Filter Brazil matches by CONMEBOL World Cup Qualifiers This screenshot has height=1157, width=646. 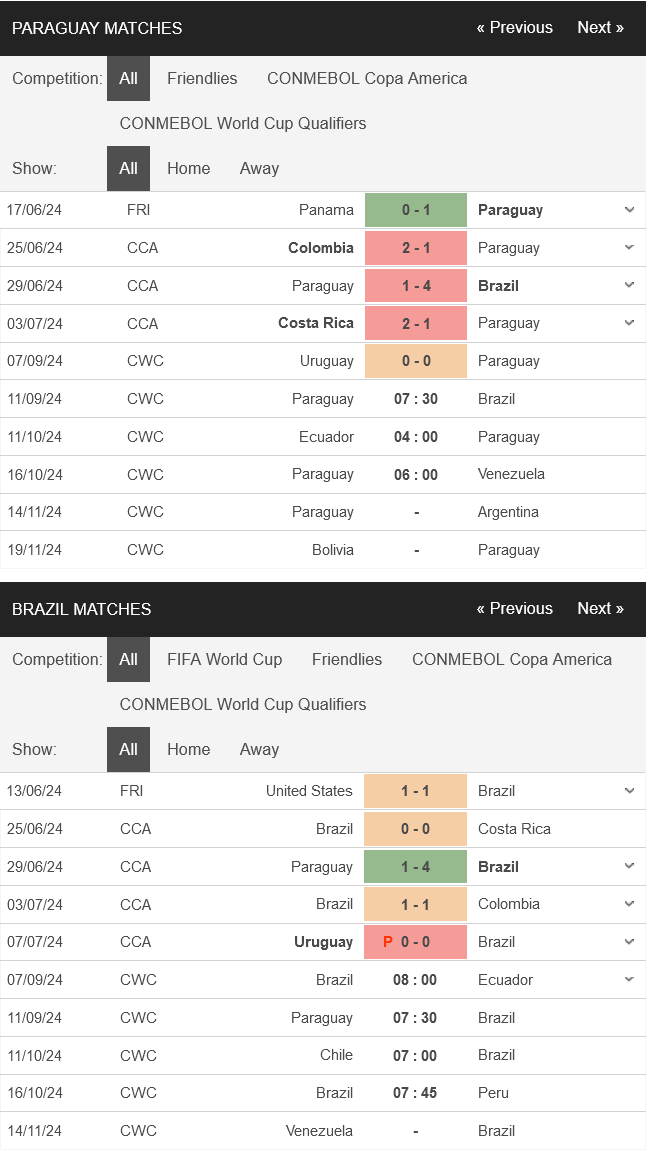click(x=243, y=704)
